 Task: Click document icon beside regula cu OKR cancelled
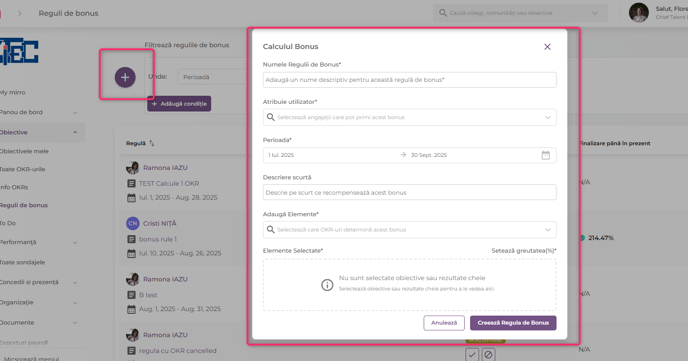click(x=131, y=350)
